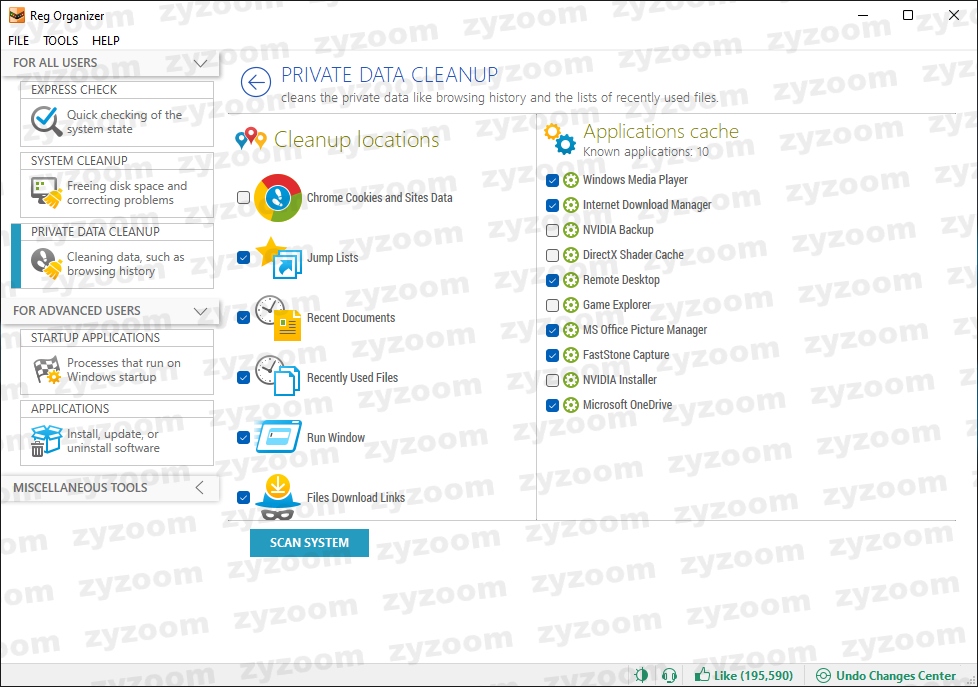Screen dimensions: 978x687
Task: Uncheck the Recent Documents checkbox
Action: pyautogui.click(x=244, y=318)
